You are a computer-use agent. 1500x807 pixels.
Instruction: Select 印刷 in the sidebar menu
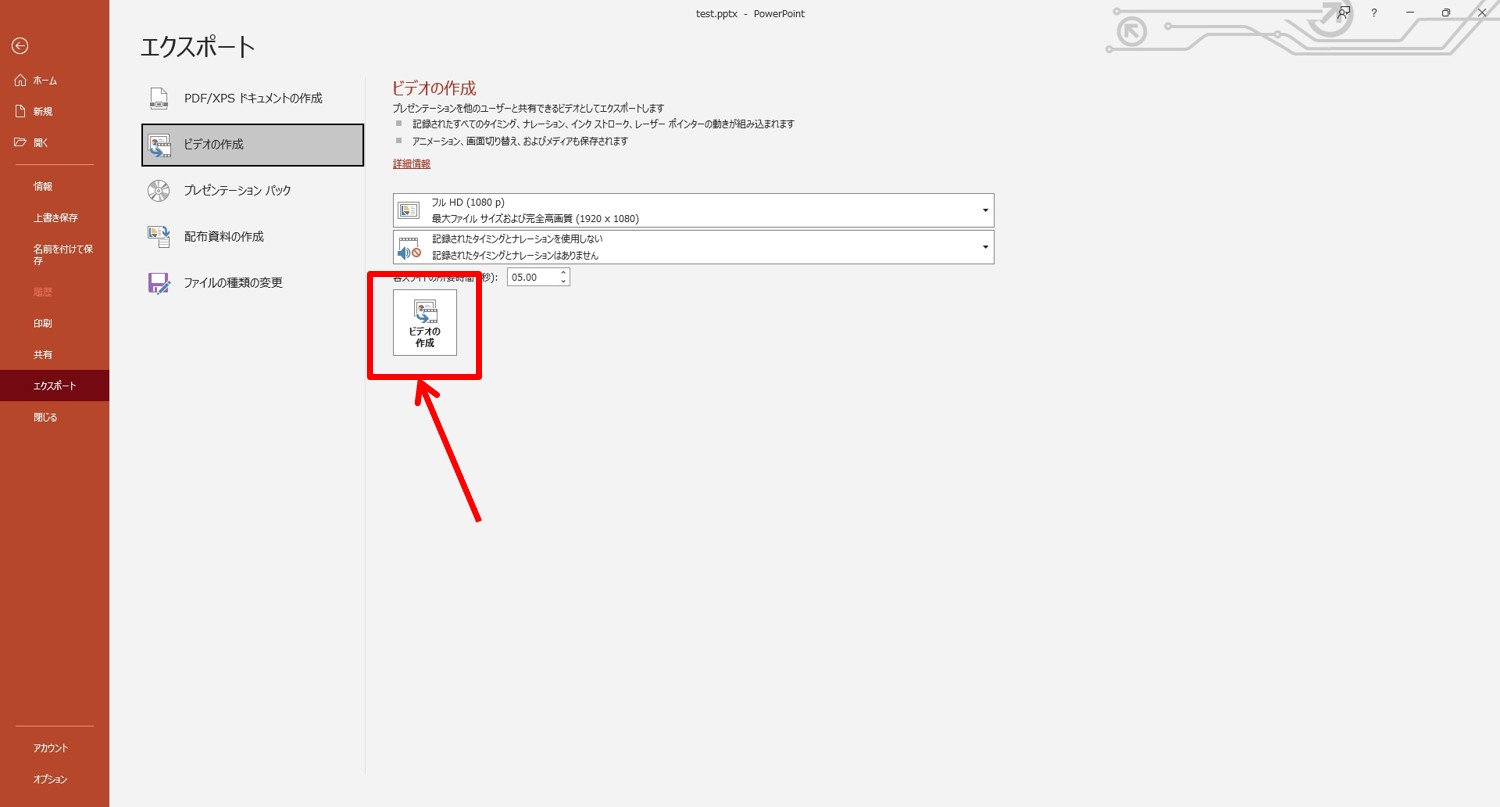click(42, 324)
